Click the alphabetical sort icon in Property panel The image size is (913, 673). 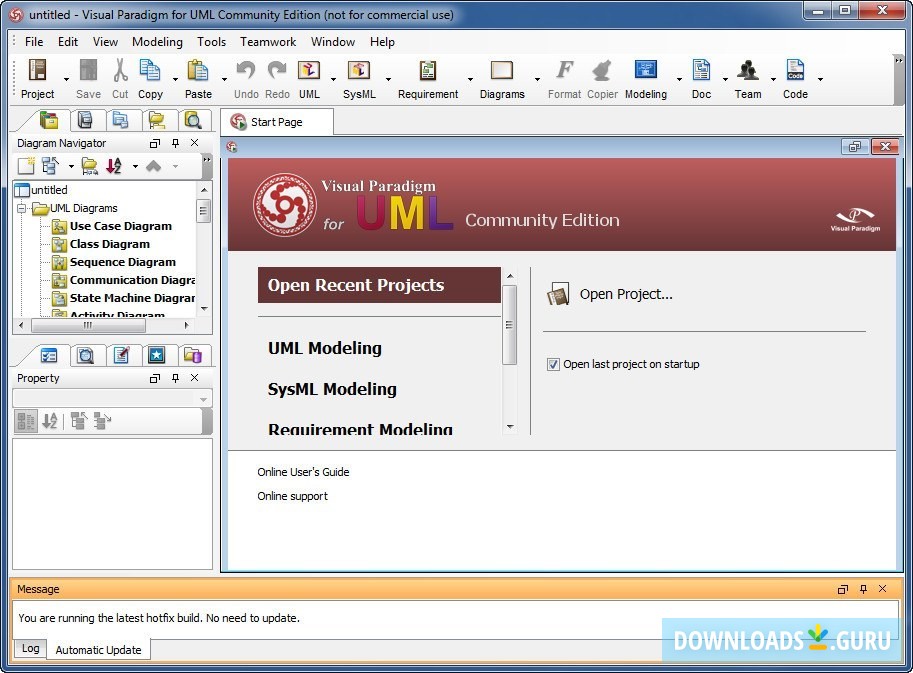pos(49,420)
